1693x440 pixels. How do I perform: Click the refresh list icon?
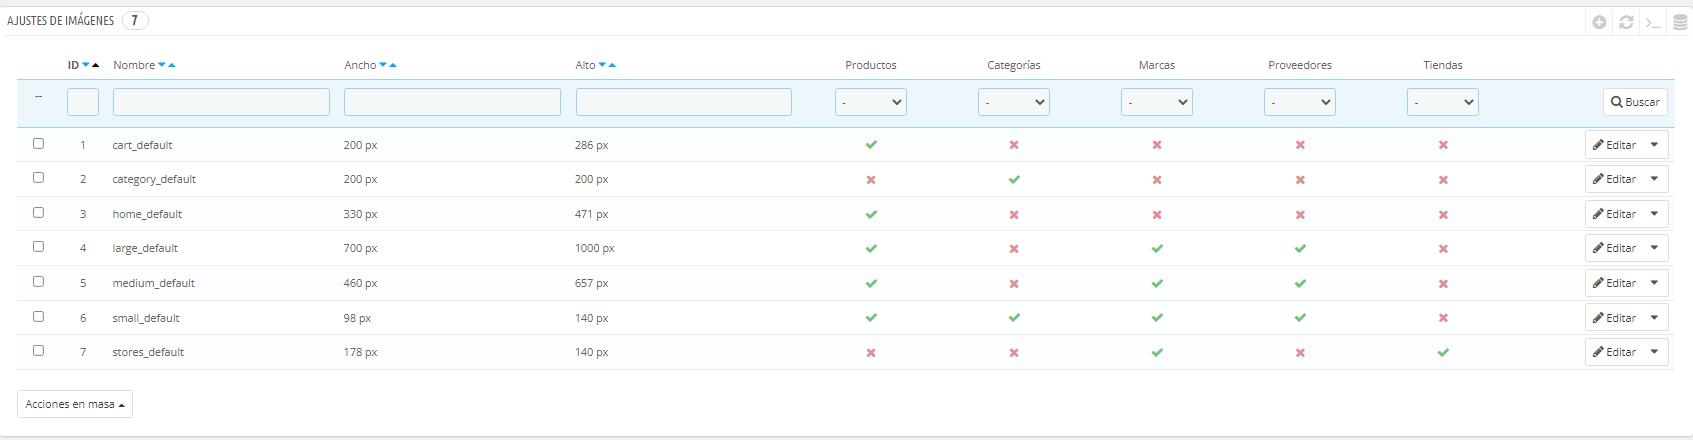click(1626, 22)
